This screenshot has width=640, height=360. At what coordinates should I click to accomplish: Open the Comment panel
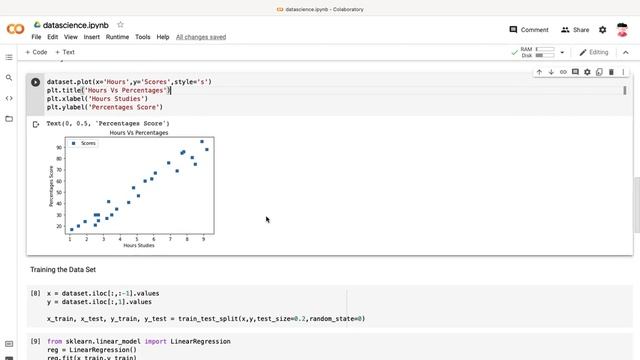(x=529, y=30)
